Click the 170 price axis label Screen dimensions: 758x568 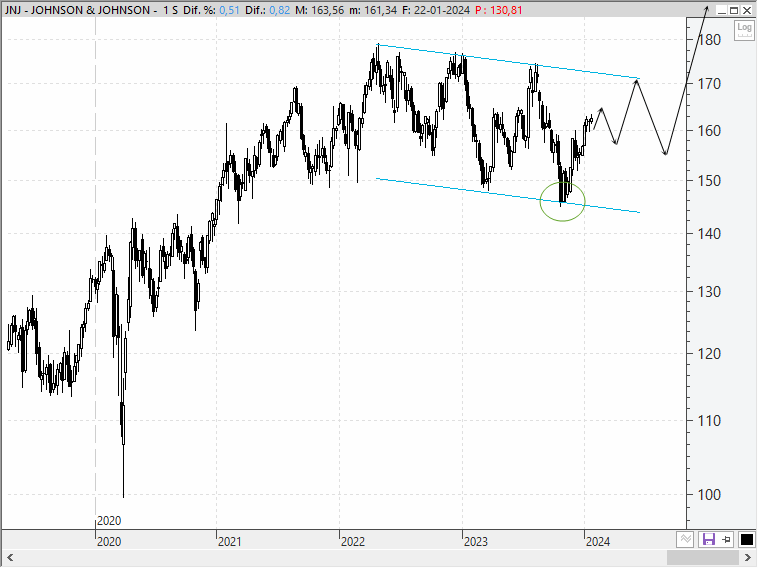708,84
